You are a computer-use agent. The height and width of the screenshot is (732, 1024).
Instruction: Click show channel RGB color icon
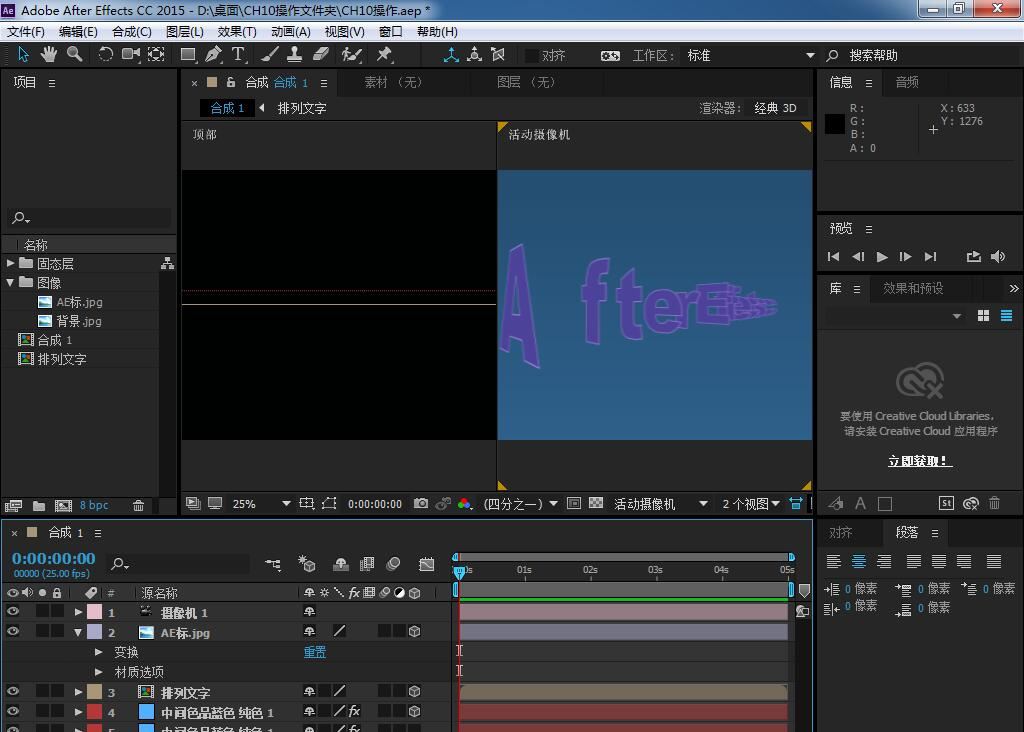464,503
